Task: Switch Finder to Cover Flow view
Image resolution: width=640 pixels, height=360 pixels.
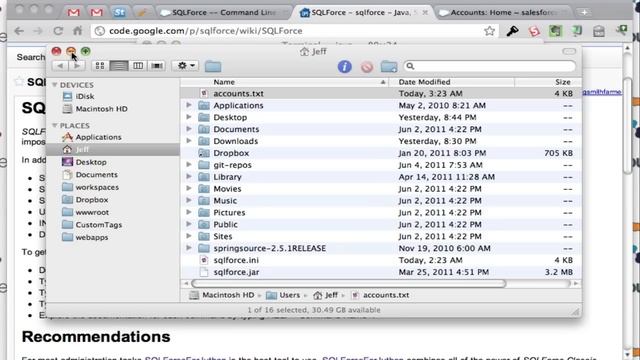Action: (157, 66)
